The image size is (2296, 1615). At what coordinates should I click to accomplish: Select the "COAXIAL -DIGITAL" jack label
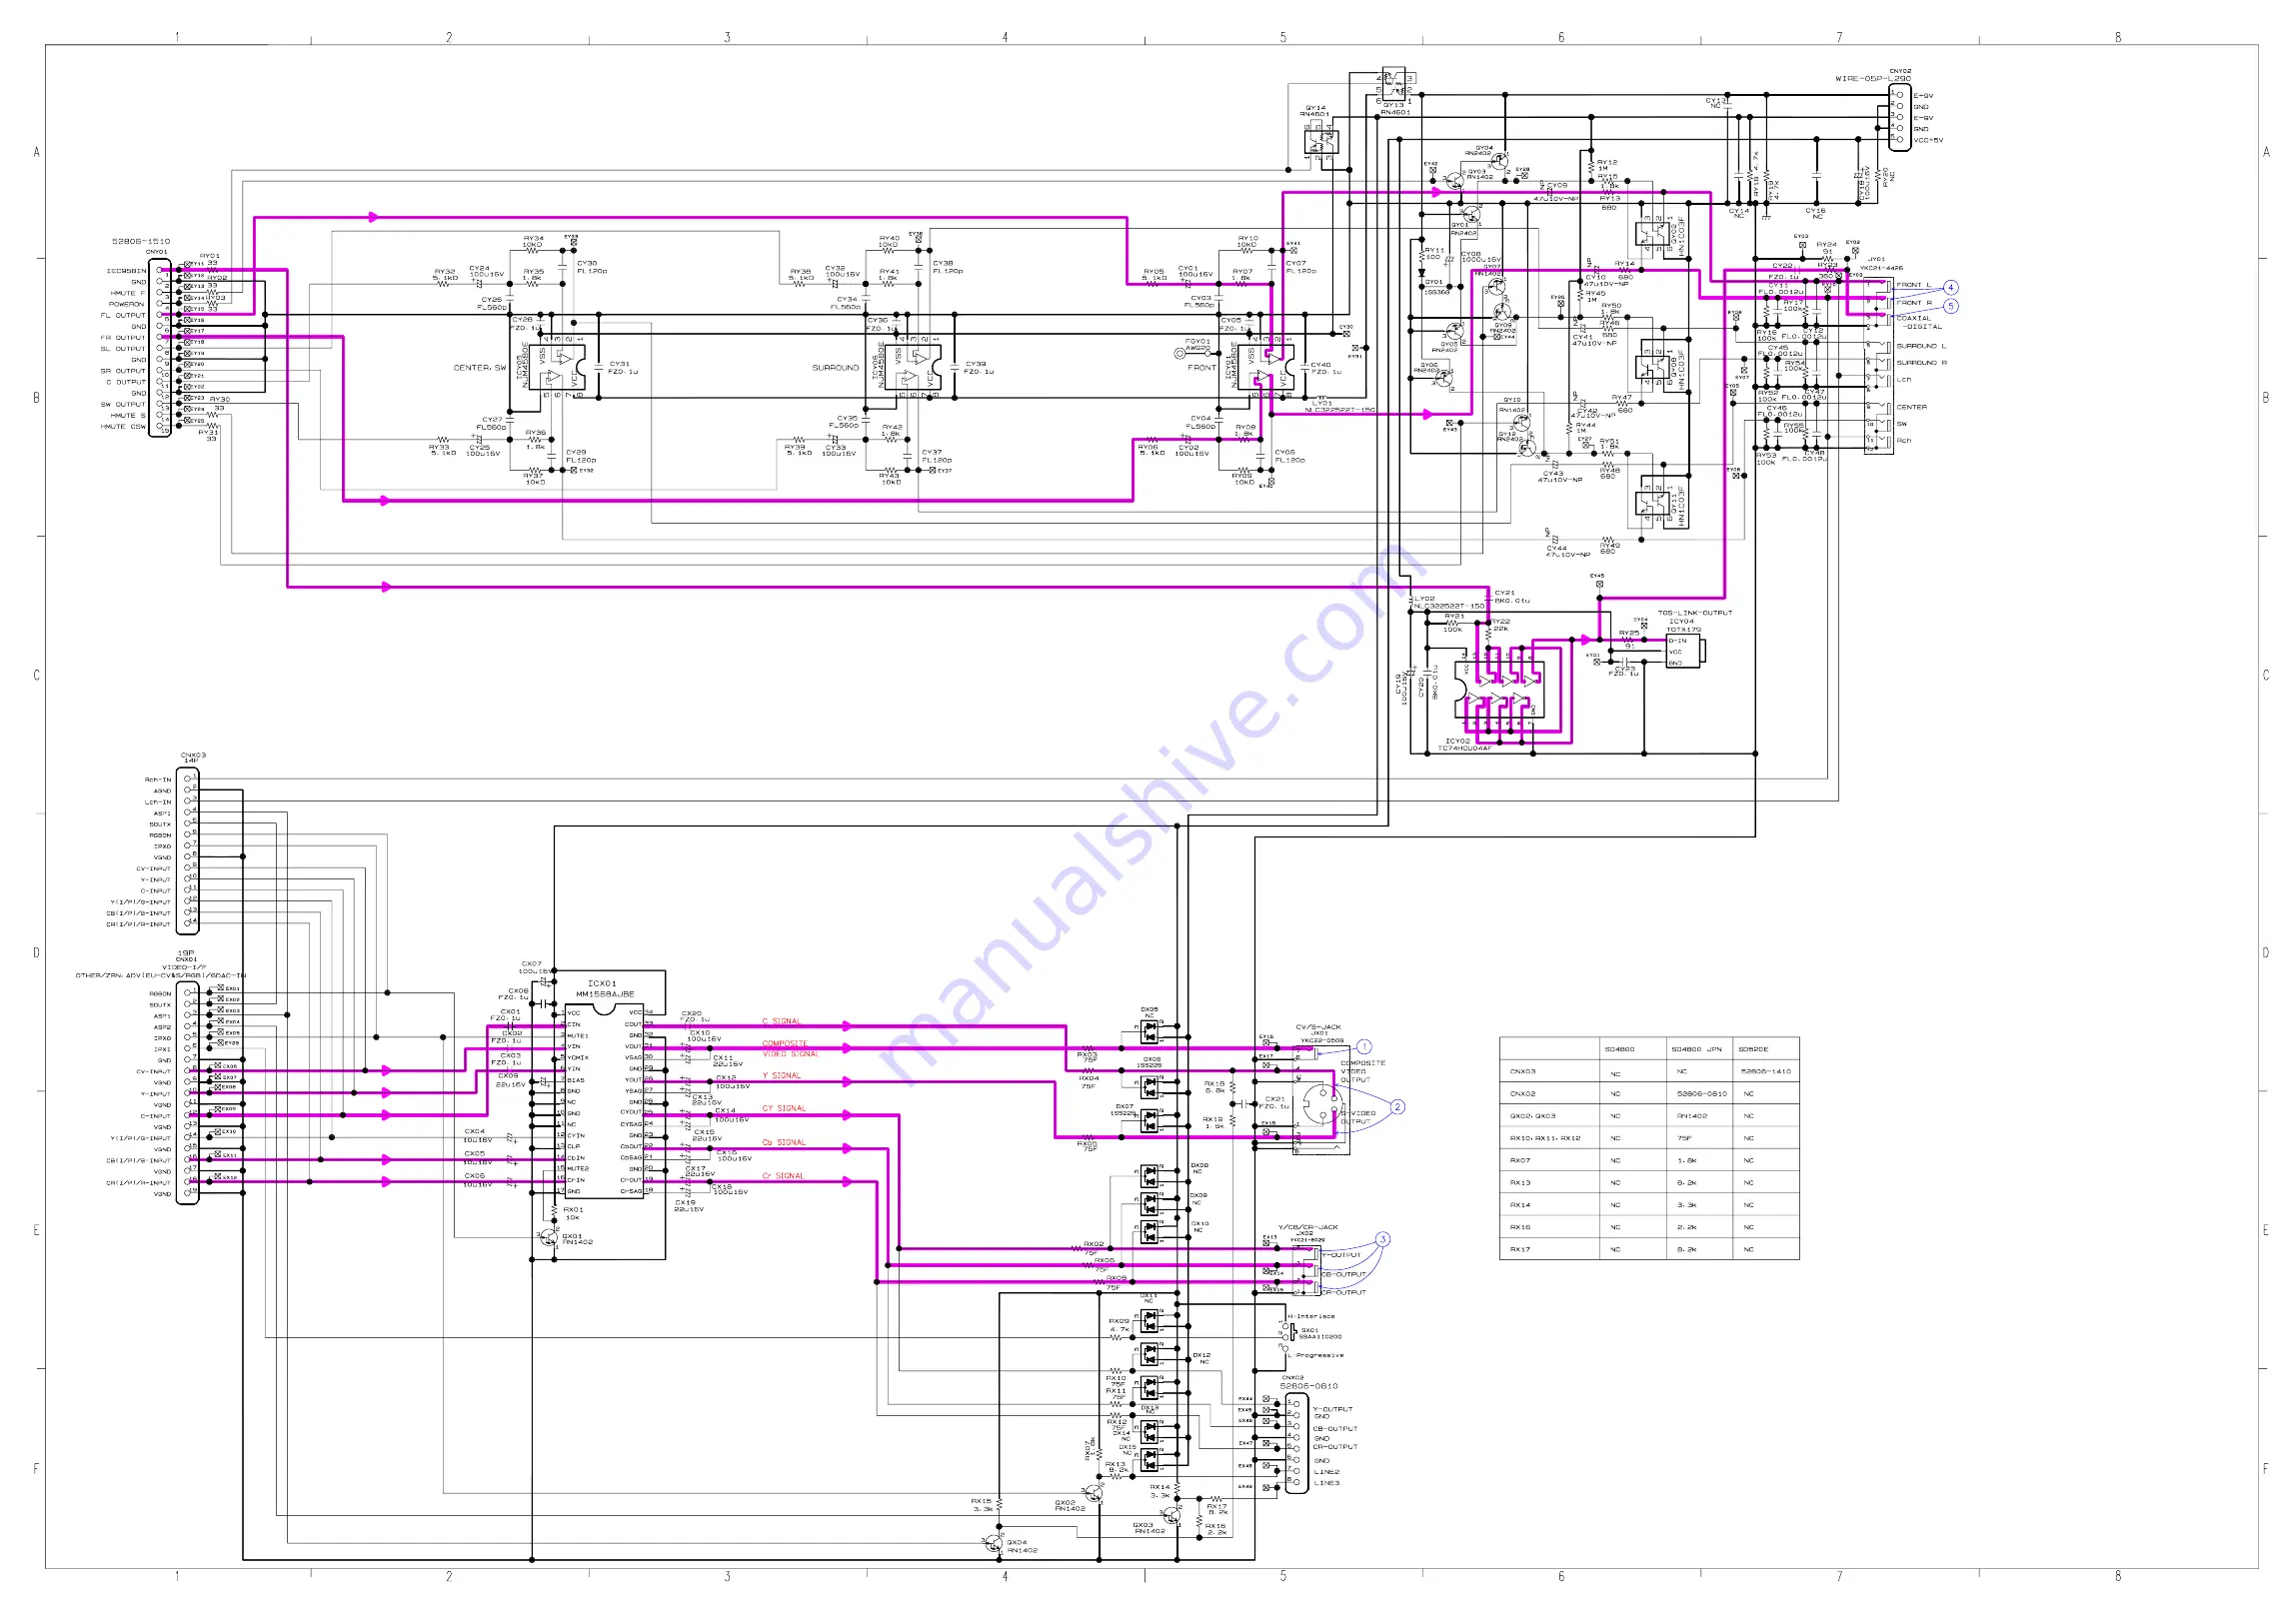click(x=1919, y=322)
